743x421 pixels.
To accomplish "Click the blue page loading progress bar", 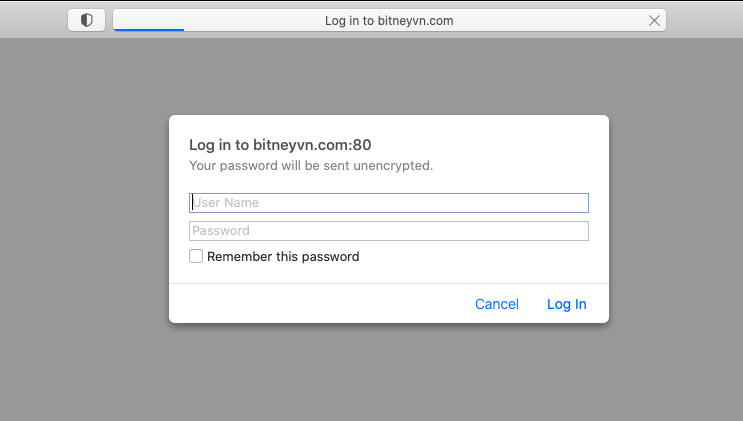I will (x=148, y=30).
